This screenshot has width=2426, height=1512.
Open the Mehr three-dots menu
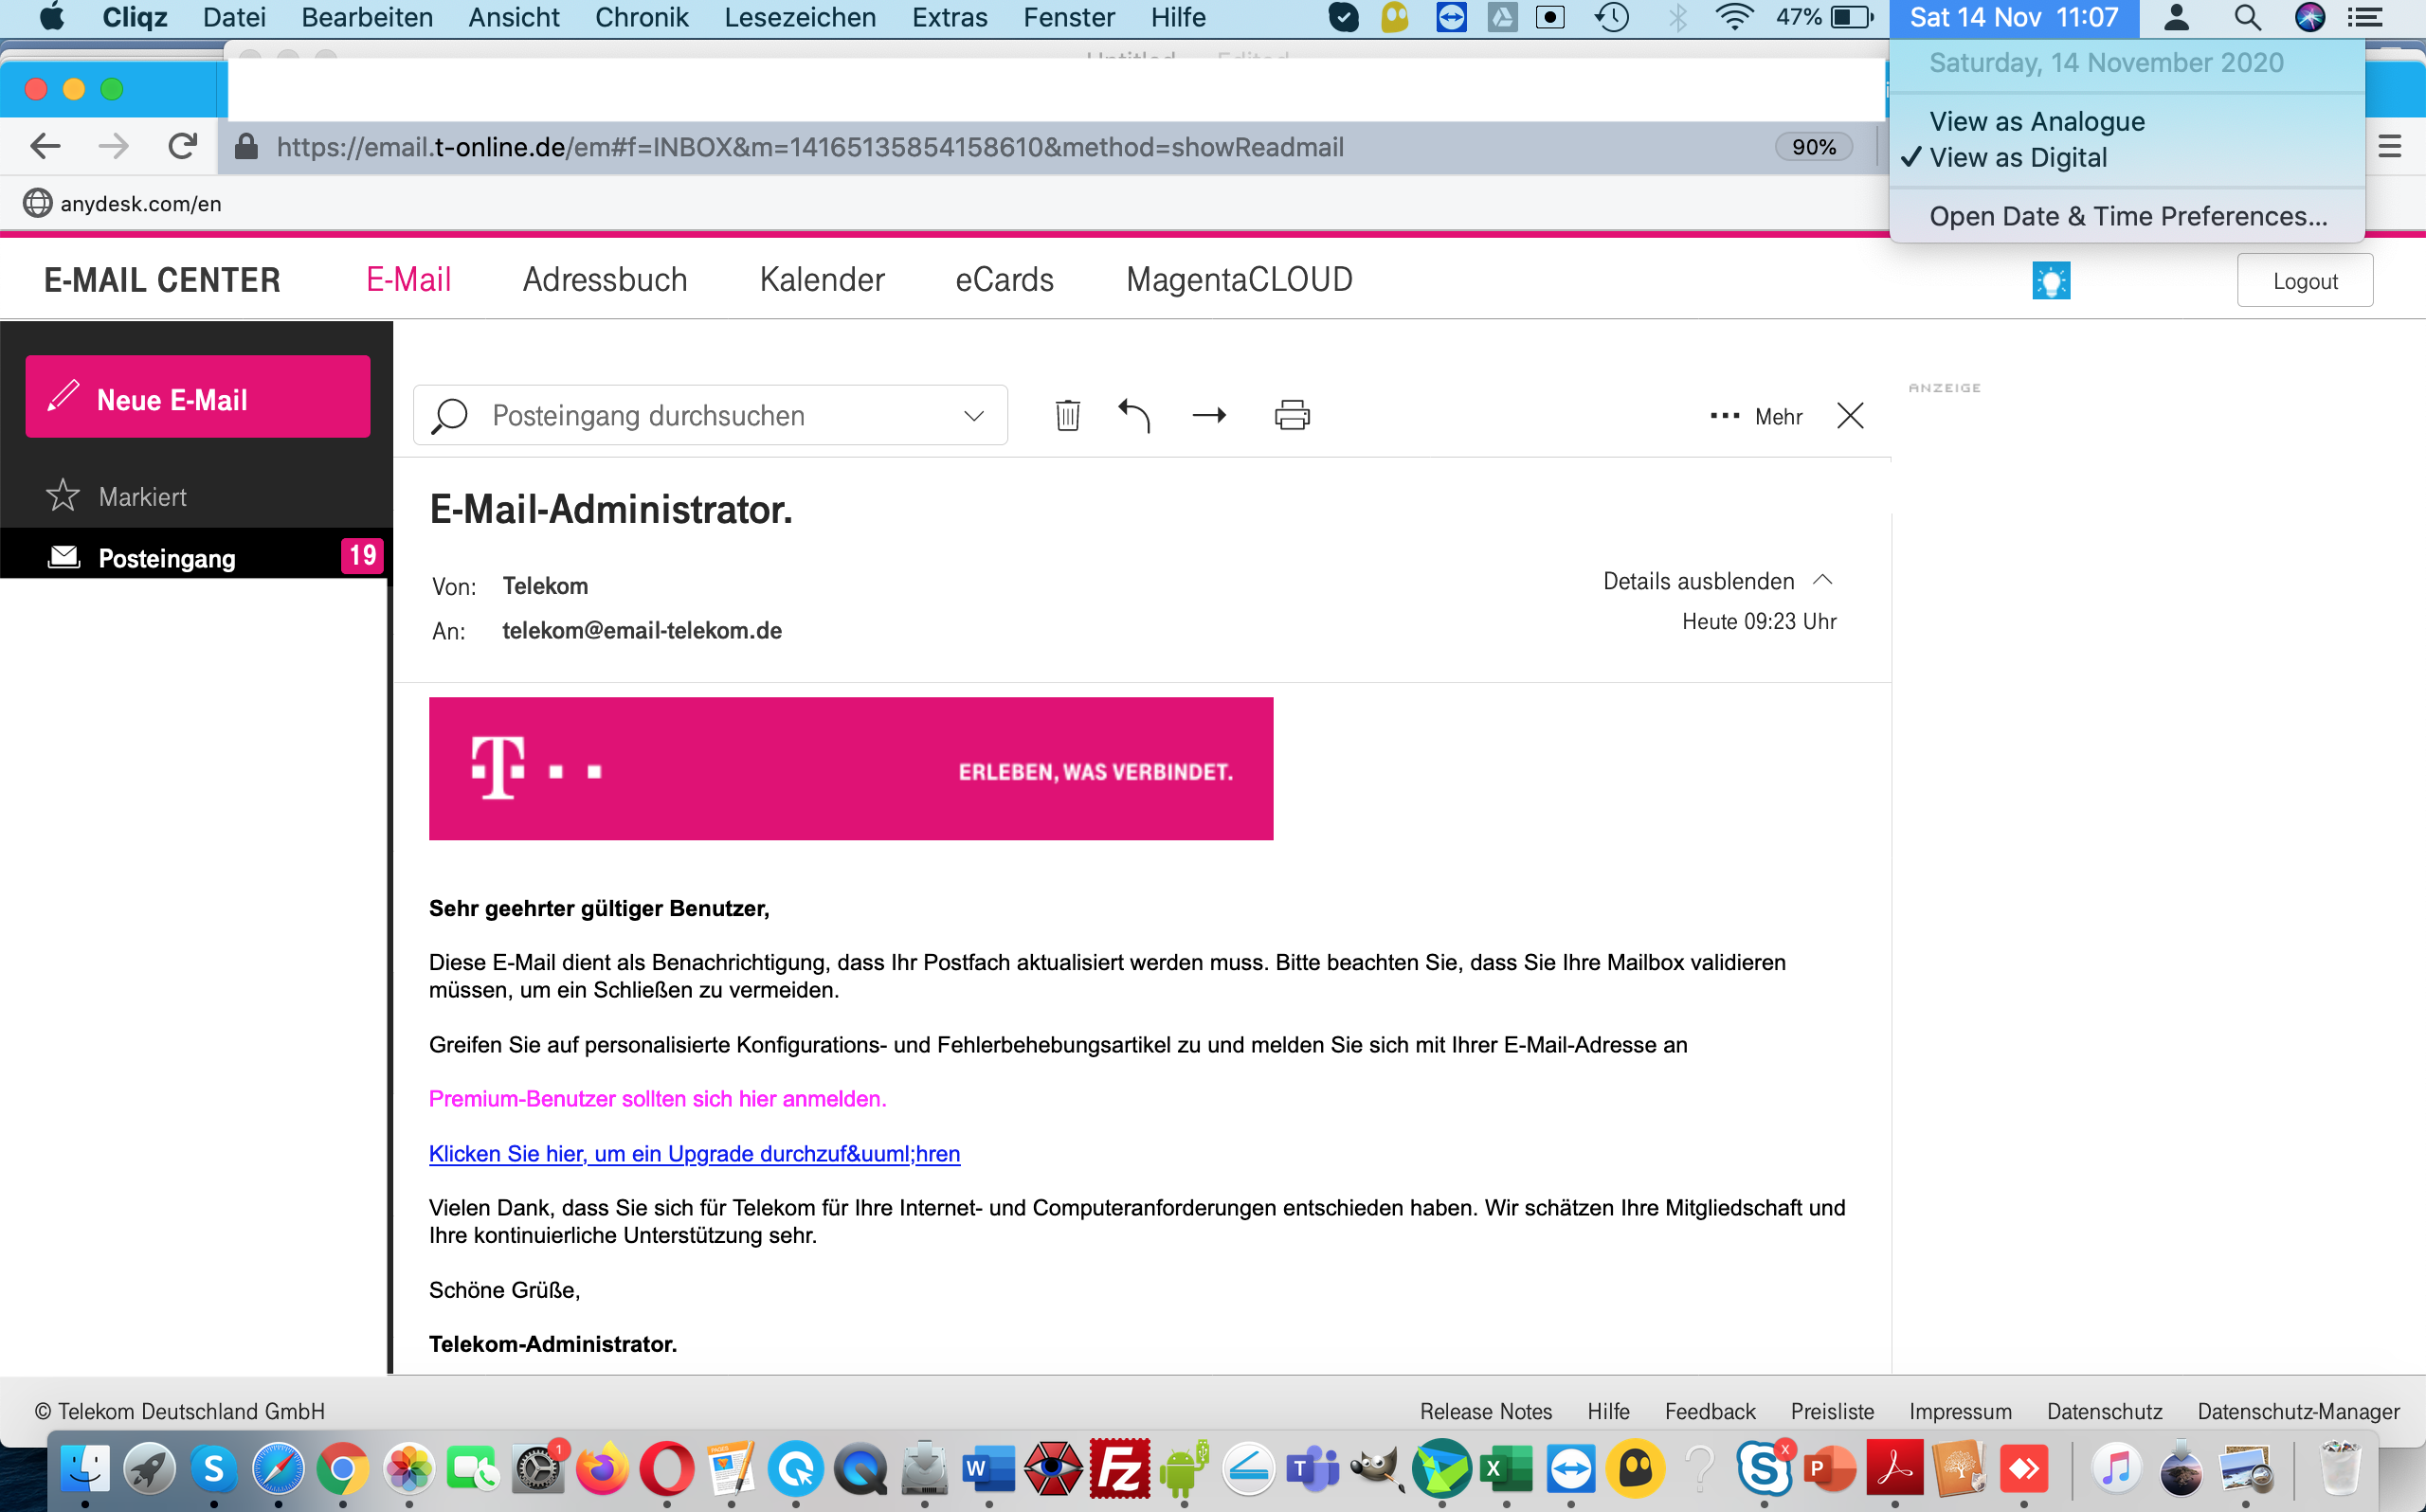(1756, 416)
